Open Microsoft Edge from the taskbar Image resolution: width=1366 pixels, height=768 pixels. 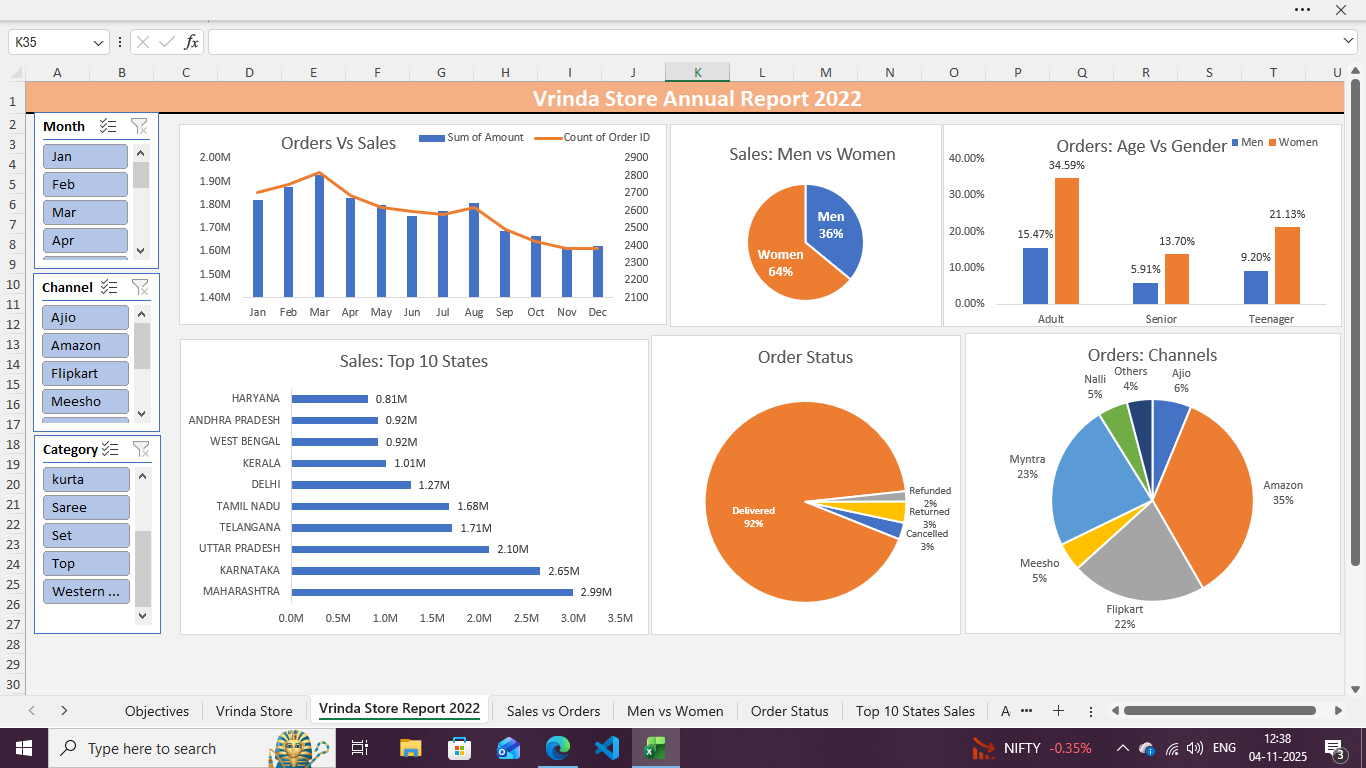(x=558, y=748)
